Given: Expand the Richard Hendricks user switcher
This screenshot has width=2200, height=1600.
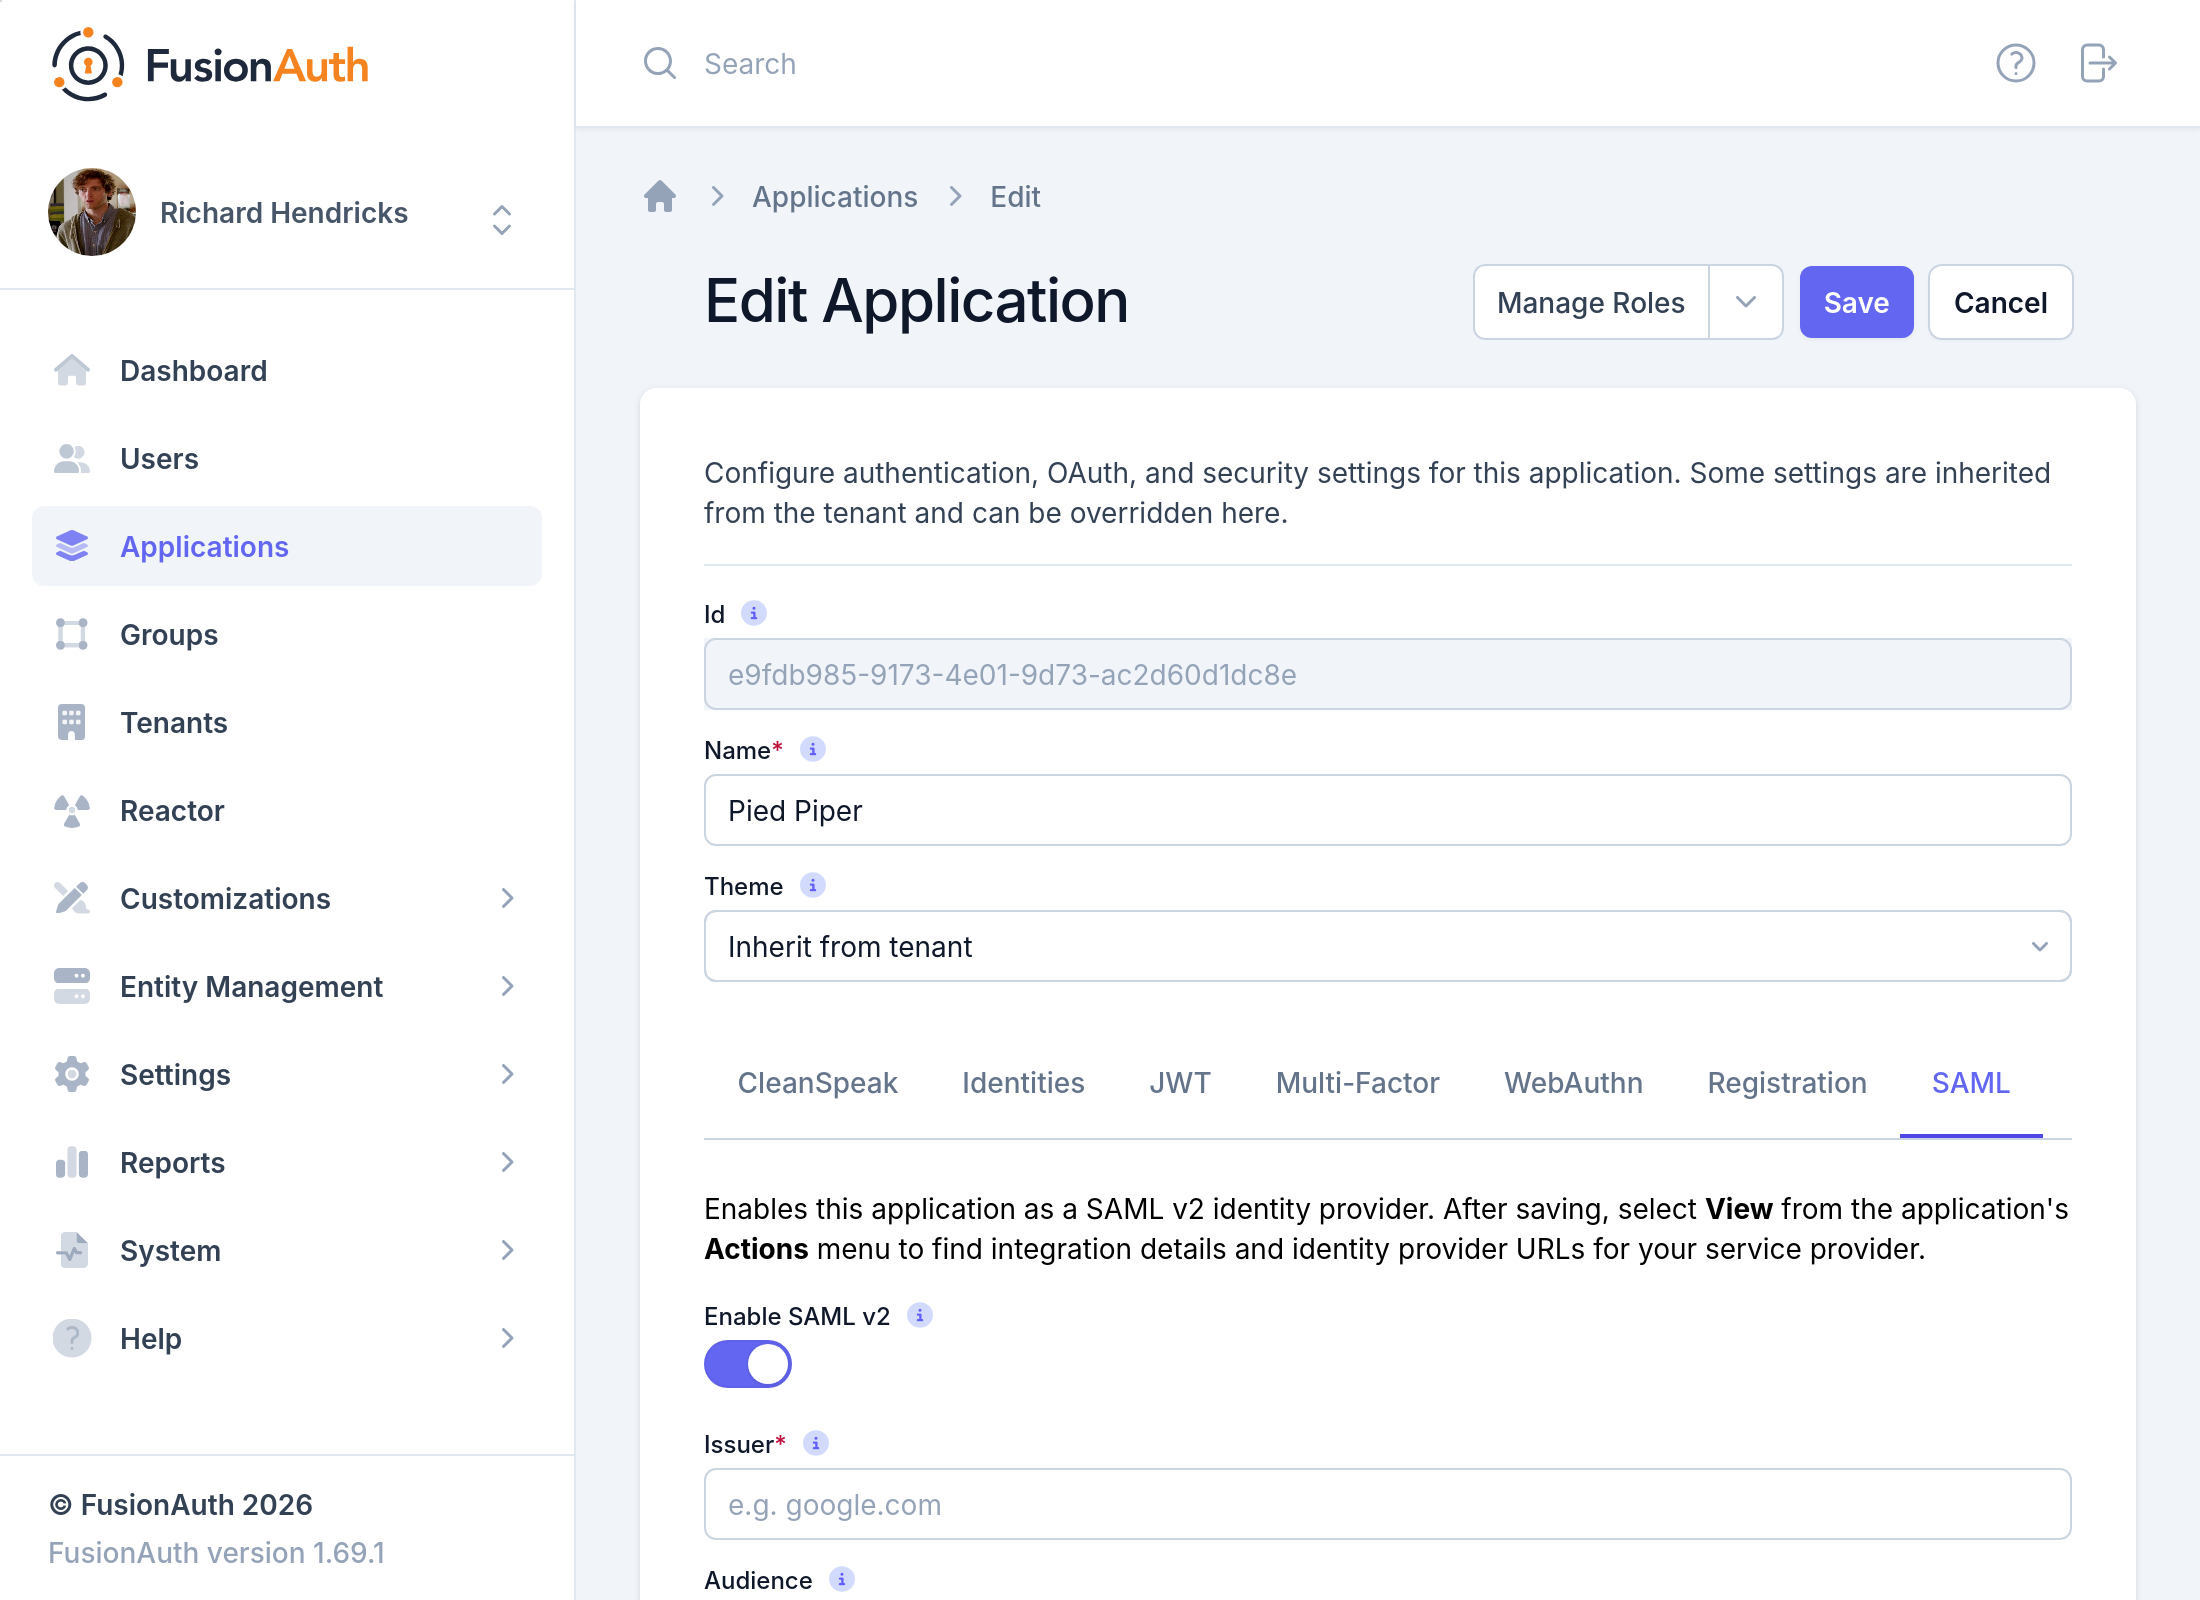Looking at the screenshot, I should (502, 219).
